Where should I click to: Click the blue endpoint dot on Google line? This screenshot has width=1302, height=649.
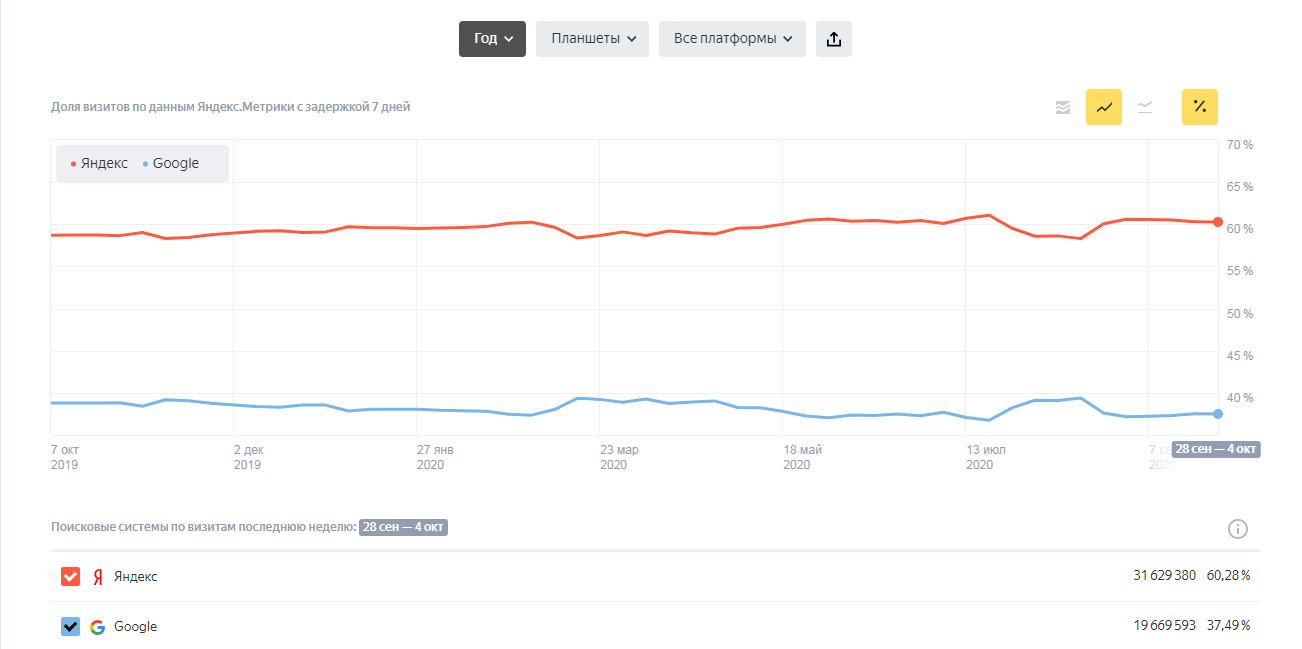click(1218, 414)
